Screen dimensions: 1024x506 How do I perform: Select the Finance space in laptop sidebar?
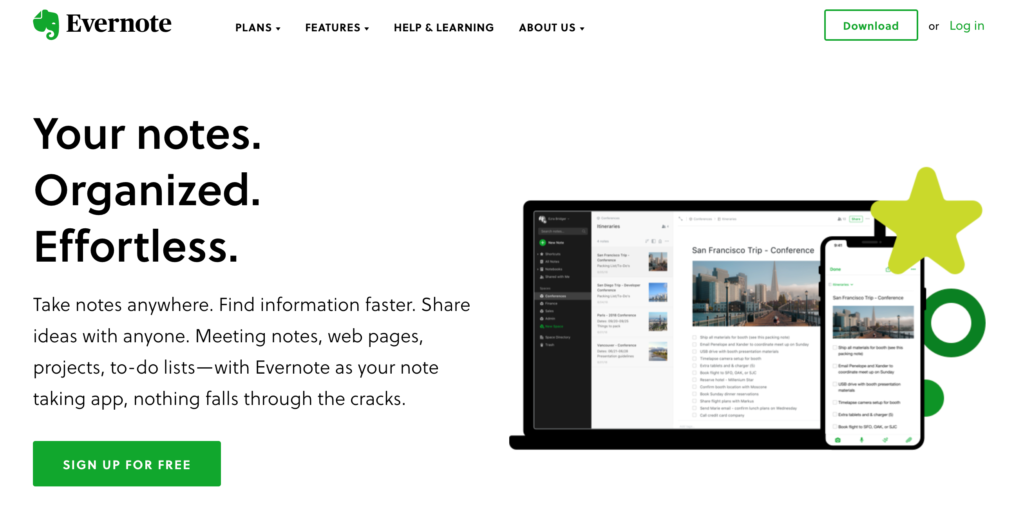tap(550, 304)
